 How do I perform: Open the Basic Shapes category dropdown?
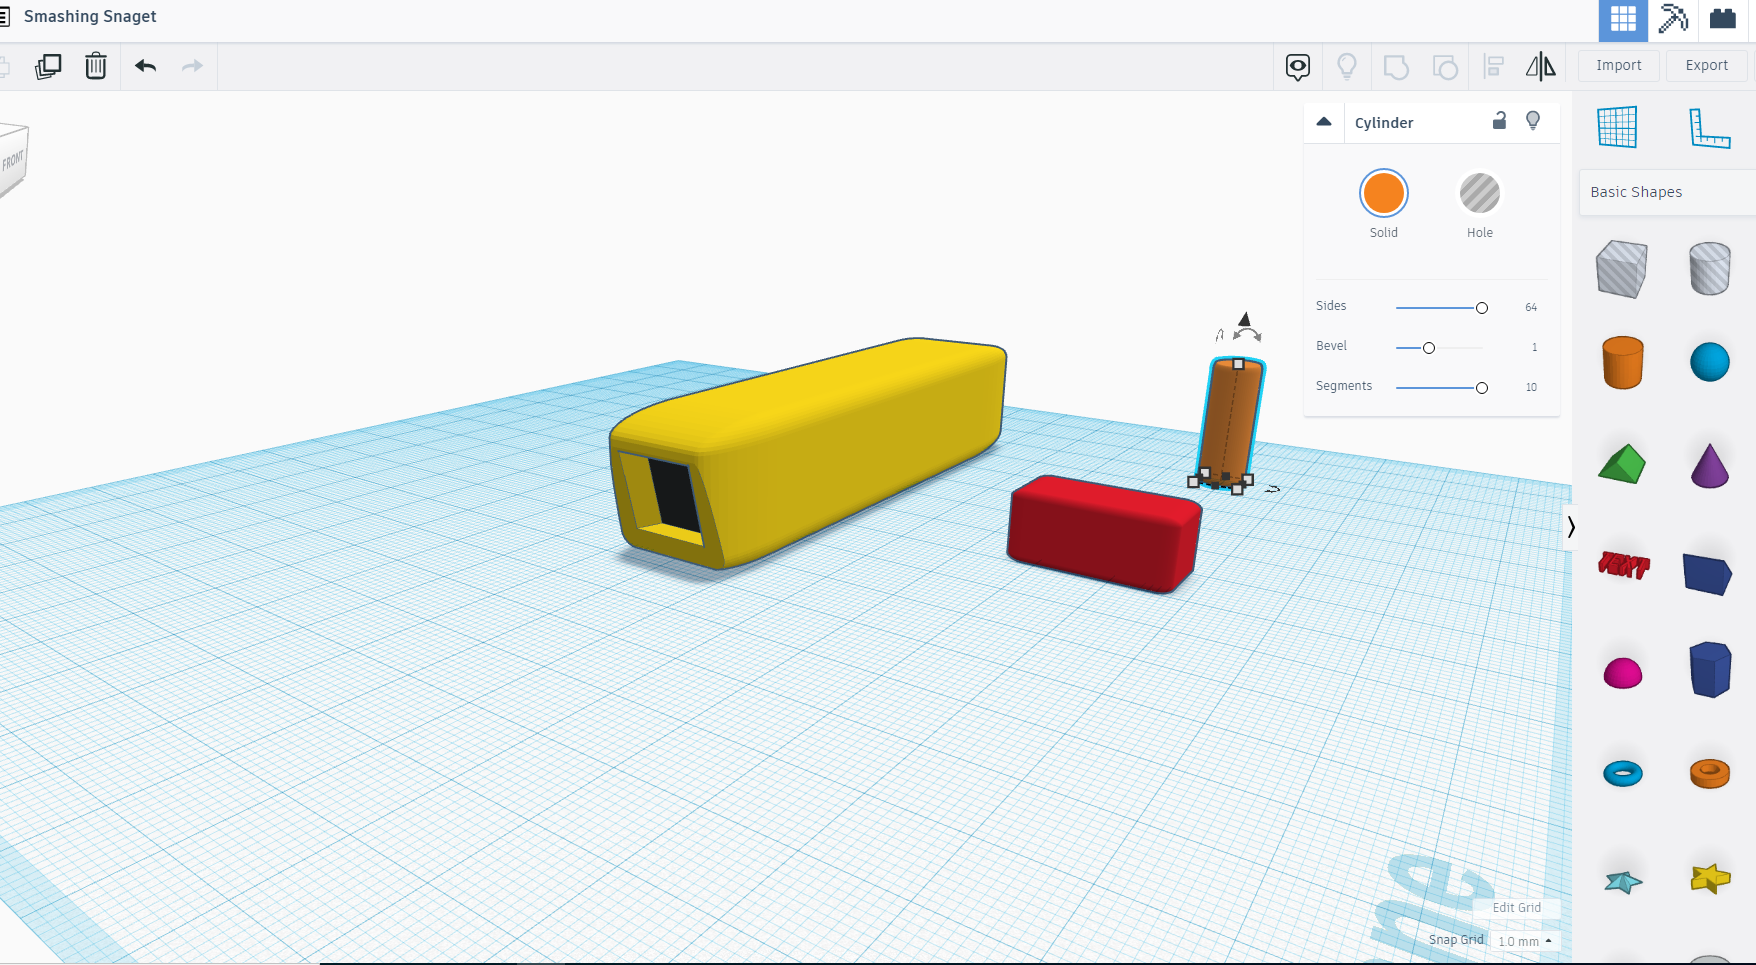1668,192
